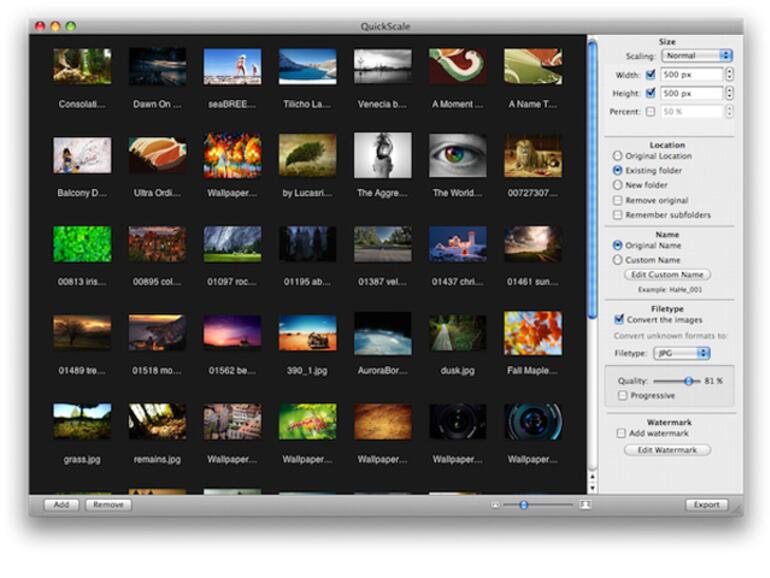Open the Scaling dropdown set to Normal
Viewport: 770px width, 578px height.
tap(698, 56)
